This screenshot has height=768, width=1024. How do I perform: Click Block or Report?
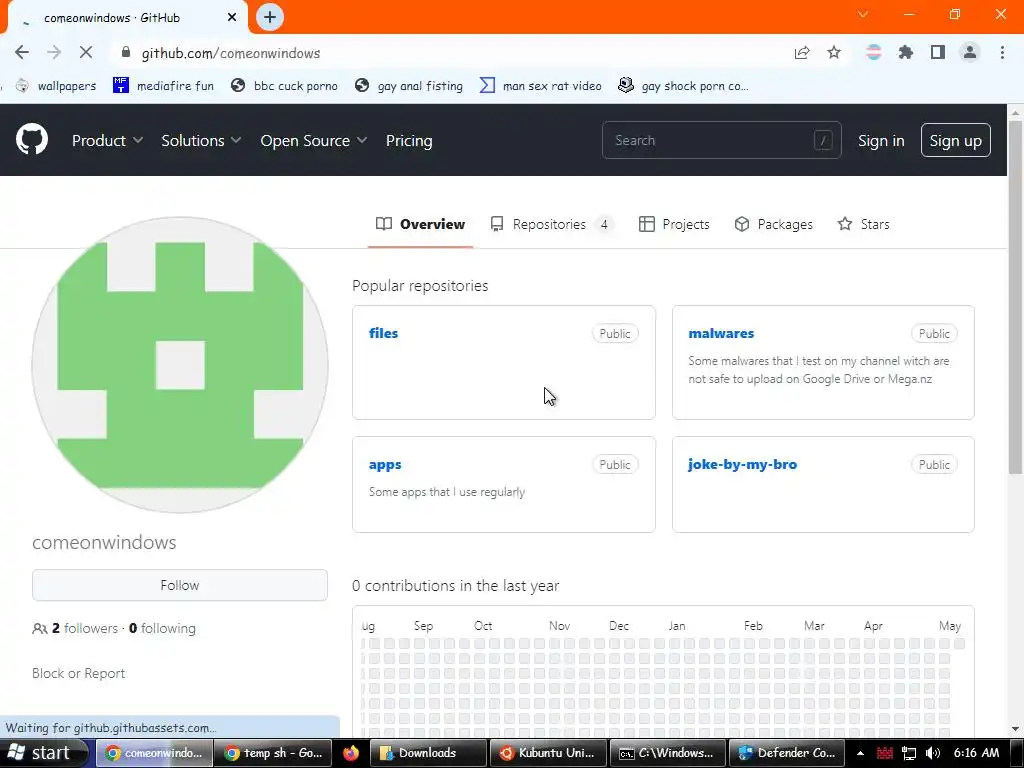(x=78, y=673)
